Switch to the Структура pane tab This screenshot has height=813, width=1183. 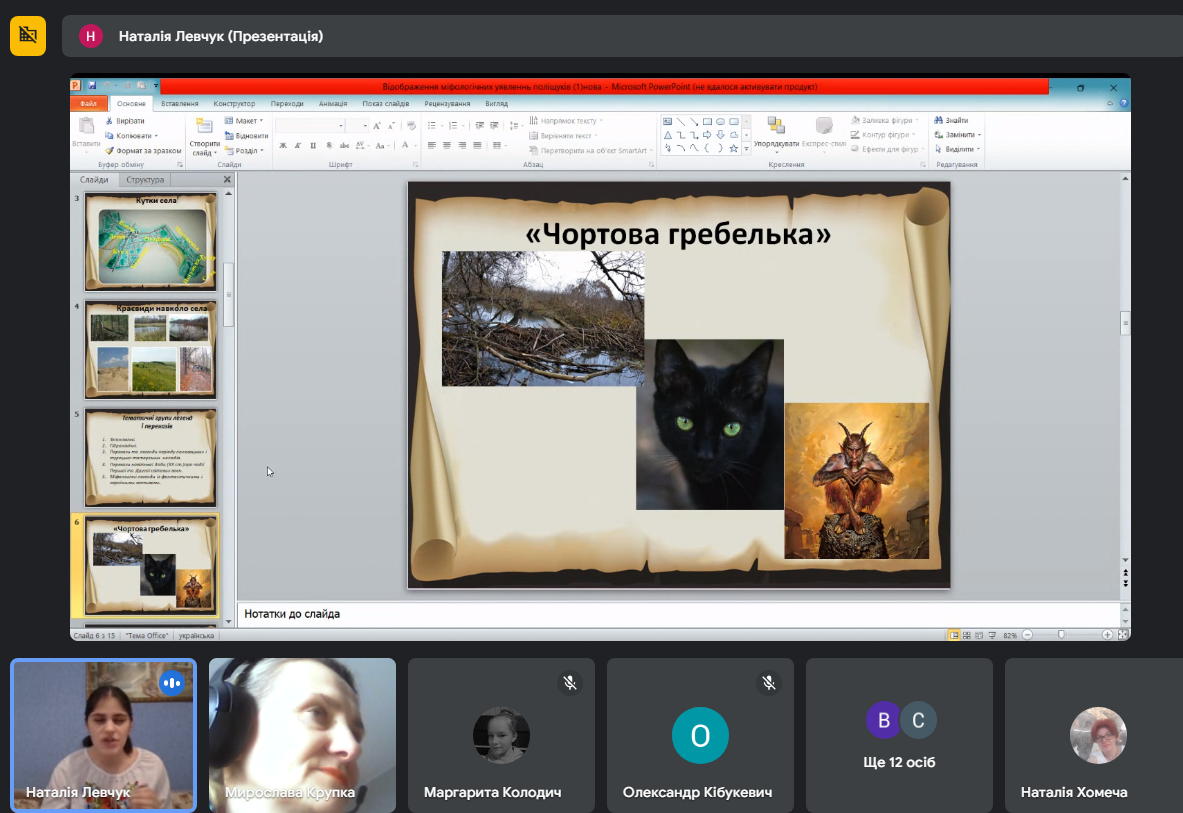(145, 180)
